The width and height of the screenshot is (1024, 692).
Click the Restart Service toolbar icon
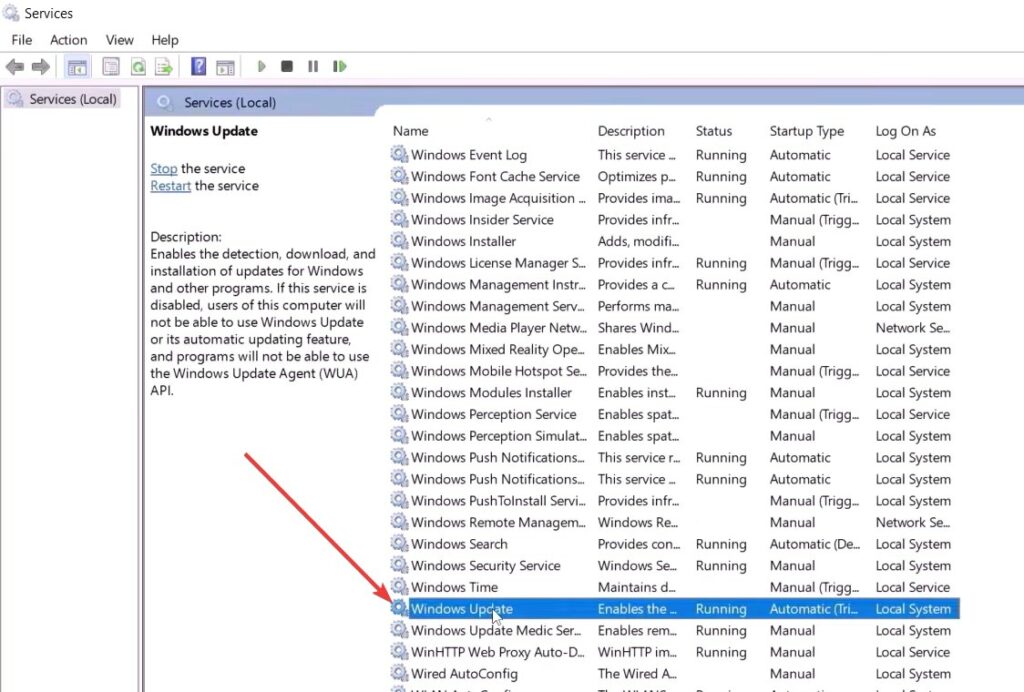click(x=340, y=67)
